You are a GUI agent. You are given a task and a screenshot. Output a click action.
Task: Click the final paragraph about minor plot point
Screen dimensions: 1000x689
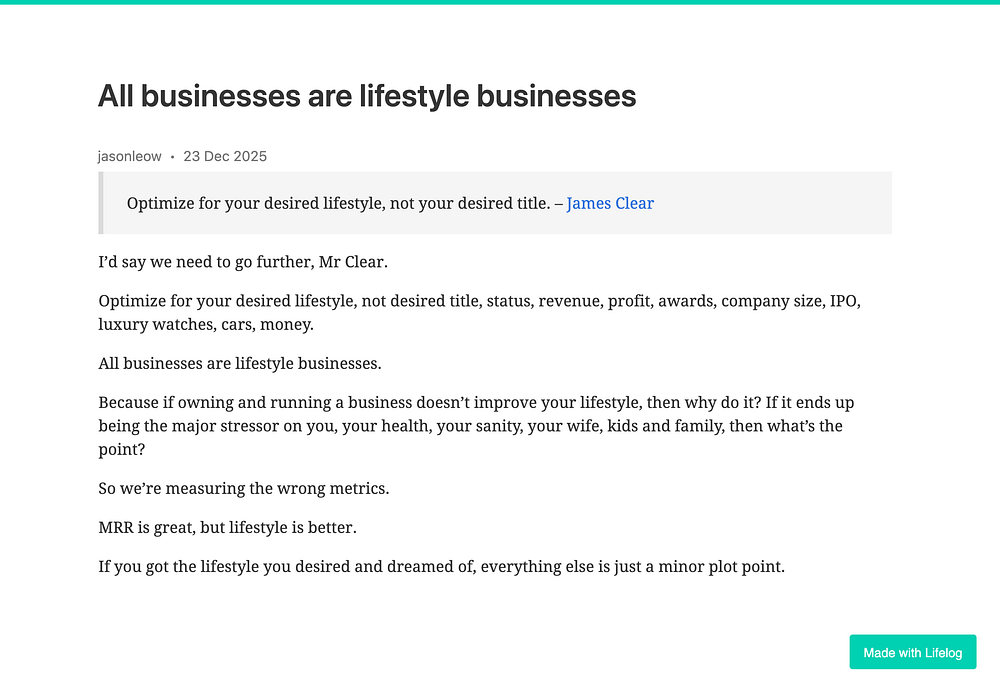coord(441,566)
